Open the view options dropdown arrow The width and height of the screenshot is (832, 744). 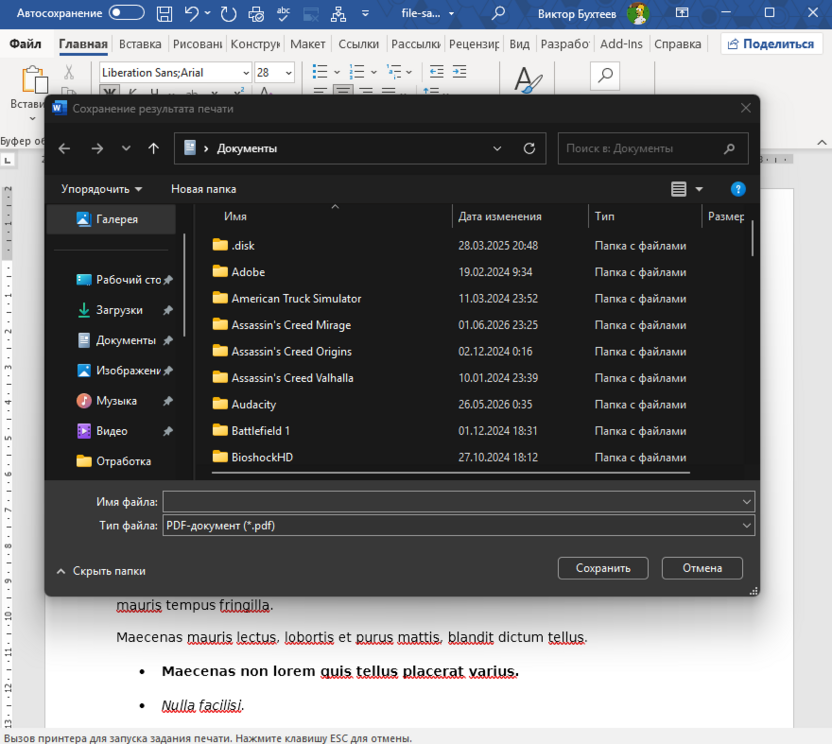[699, 189]
